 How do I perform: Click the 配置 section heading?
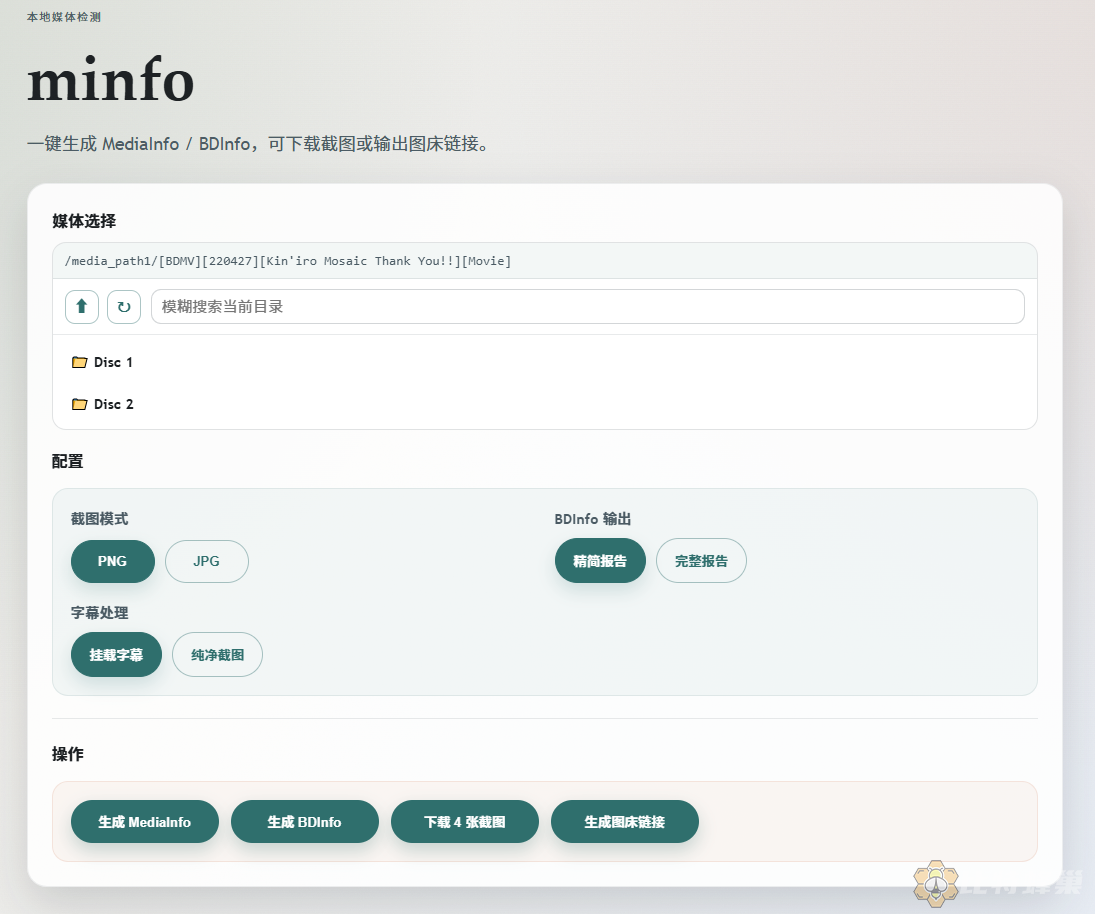click(68, 462)
